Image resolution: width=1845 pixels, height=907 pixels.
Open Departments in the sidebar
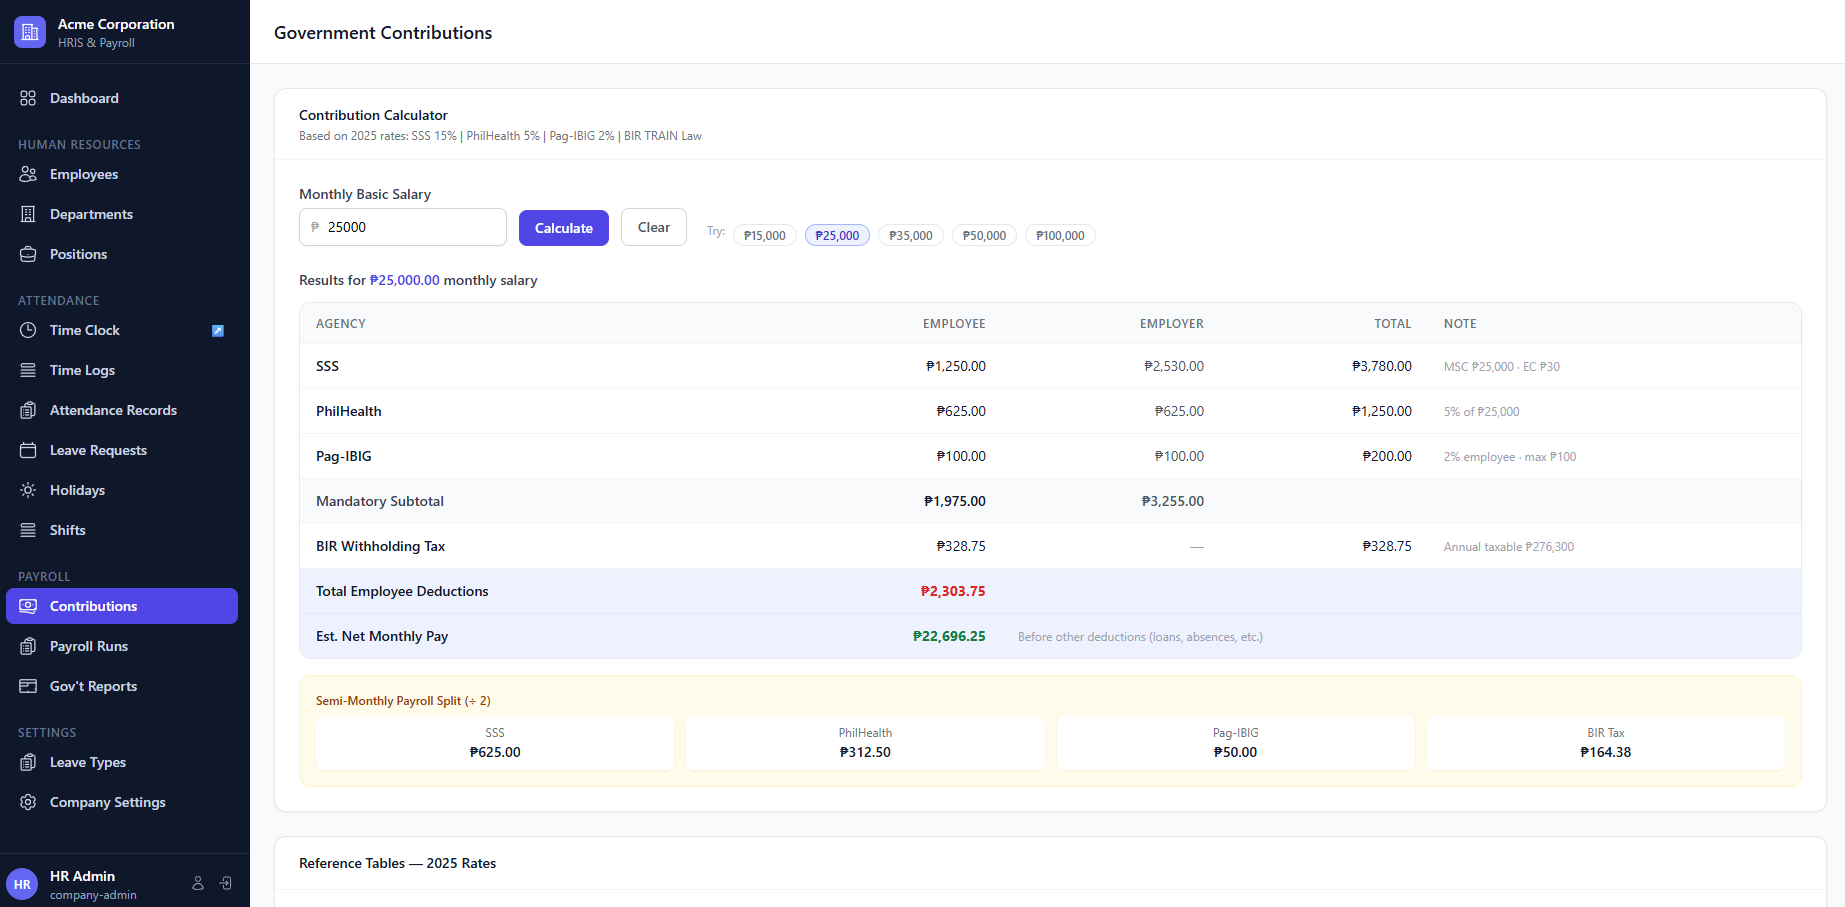pos(91,214)
